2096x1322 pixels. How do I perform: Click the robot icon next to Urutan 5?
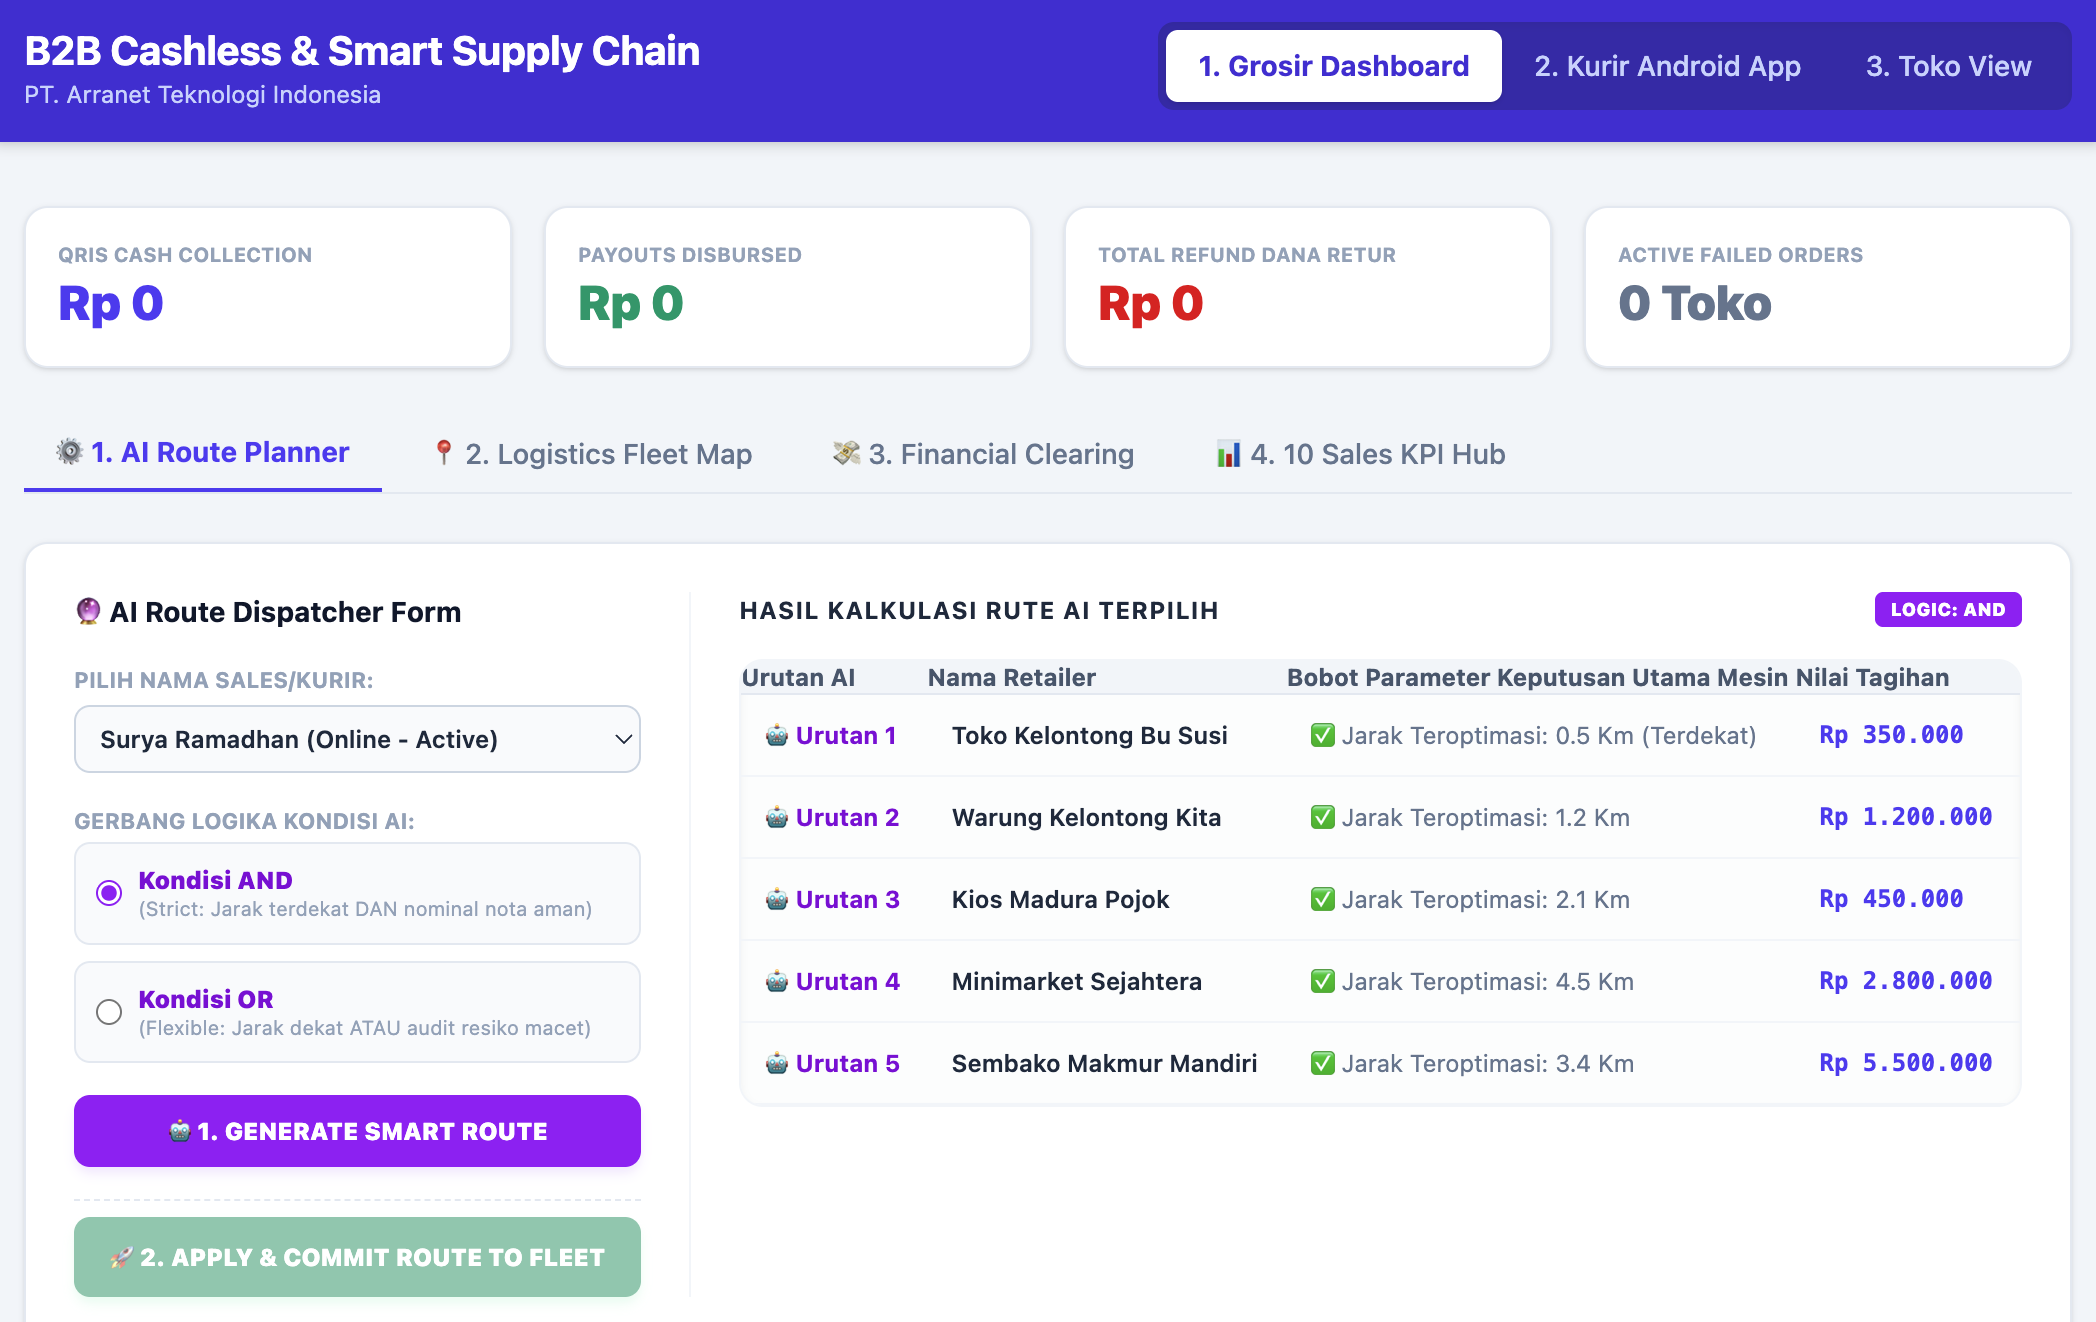point(777,1064)
